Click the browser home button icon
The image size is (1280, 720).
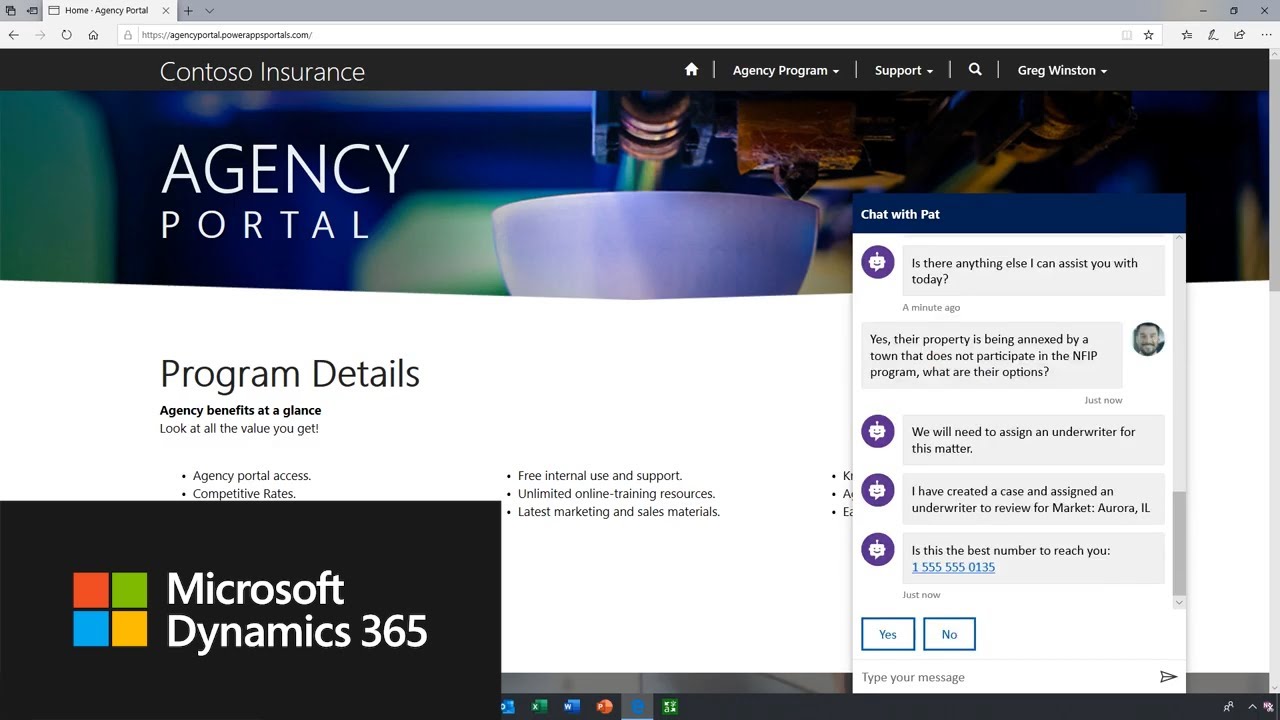pyautogui.click(x=93, y=35)
